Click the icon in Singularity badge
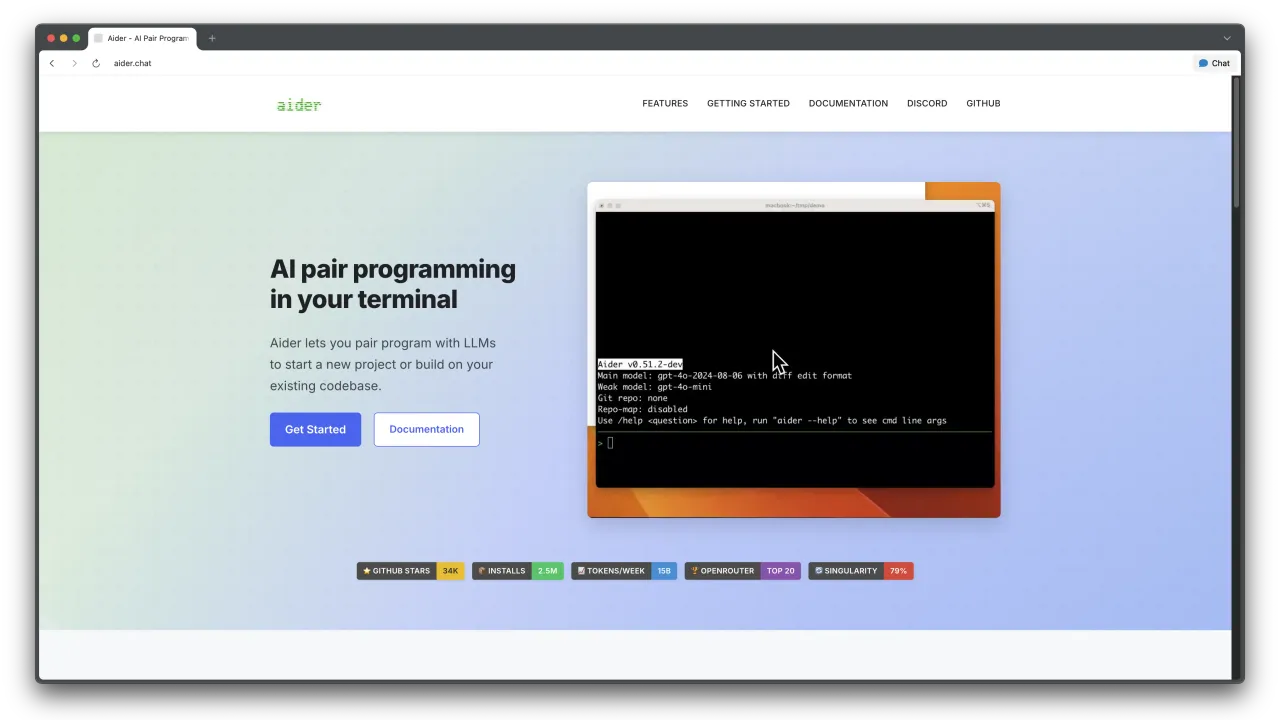The height and width of the screenshot is (720, 1280). point(819,571)
